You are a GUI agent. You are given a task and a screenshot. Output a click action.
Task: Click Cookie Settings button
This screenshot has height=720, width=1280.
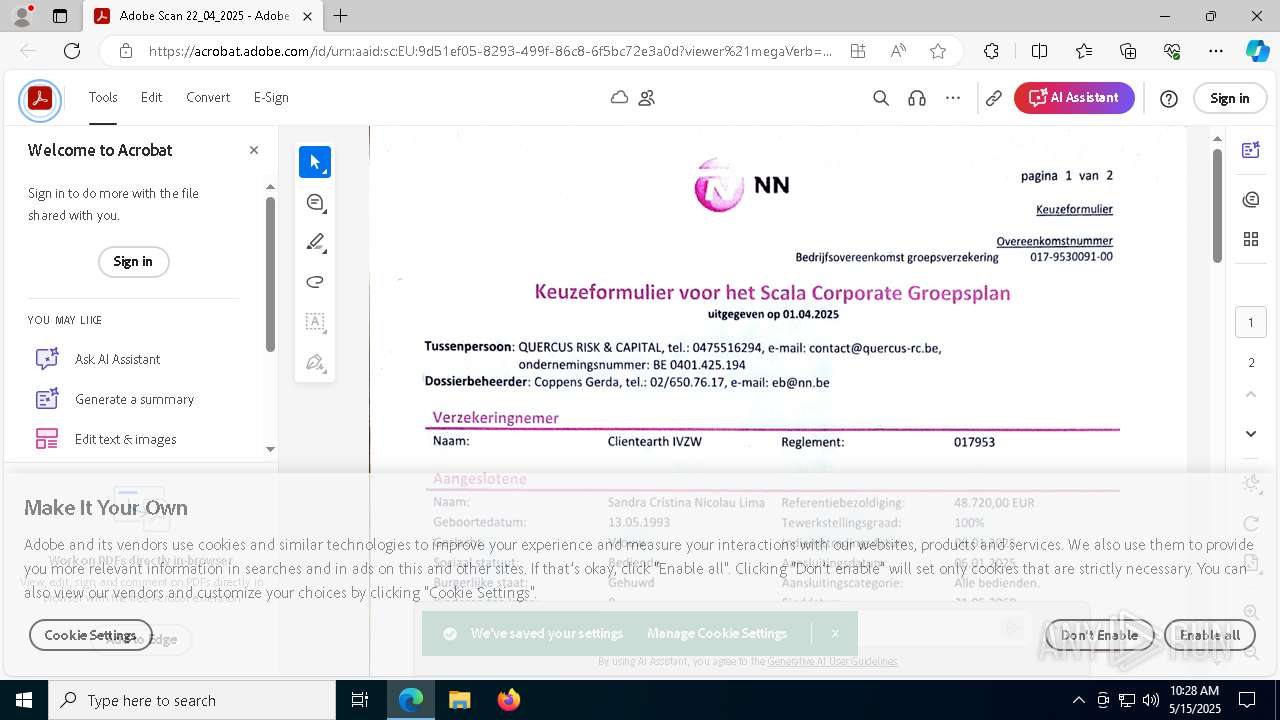(90, 635)
